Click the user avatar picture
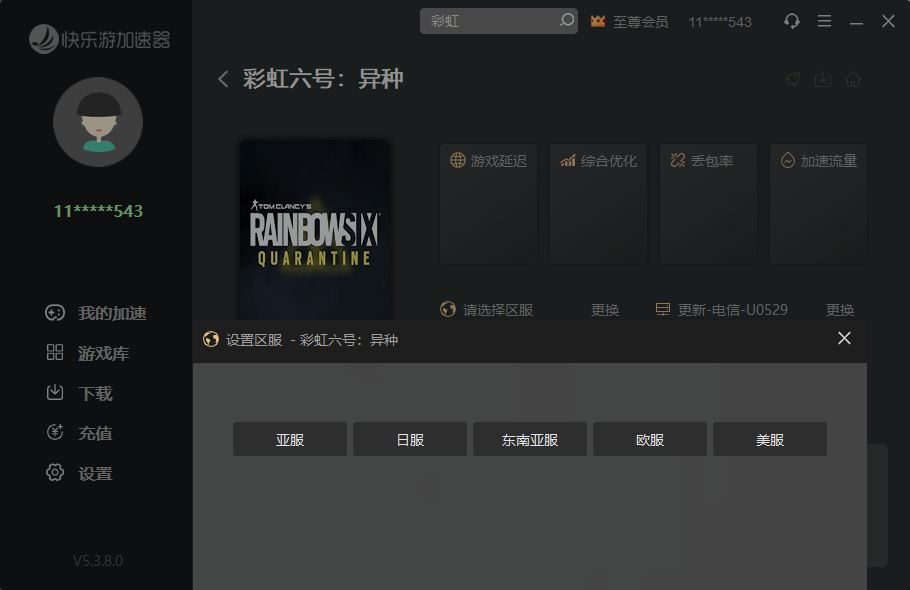The image size is (910, 590). point(98,122)
